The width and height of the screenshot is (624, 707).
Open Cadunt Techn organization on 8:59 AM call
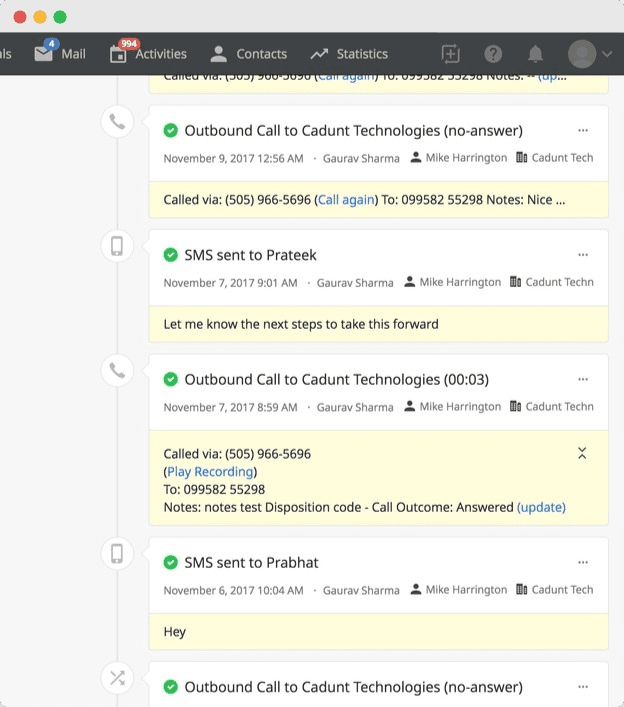[x=551, y=407]
